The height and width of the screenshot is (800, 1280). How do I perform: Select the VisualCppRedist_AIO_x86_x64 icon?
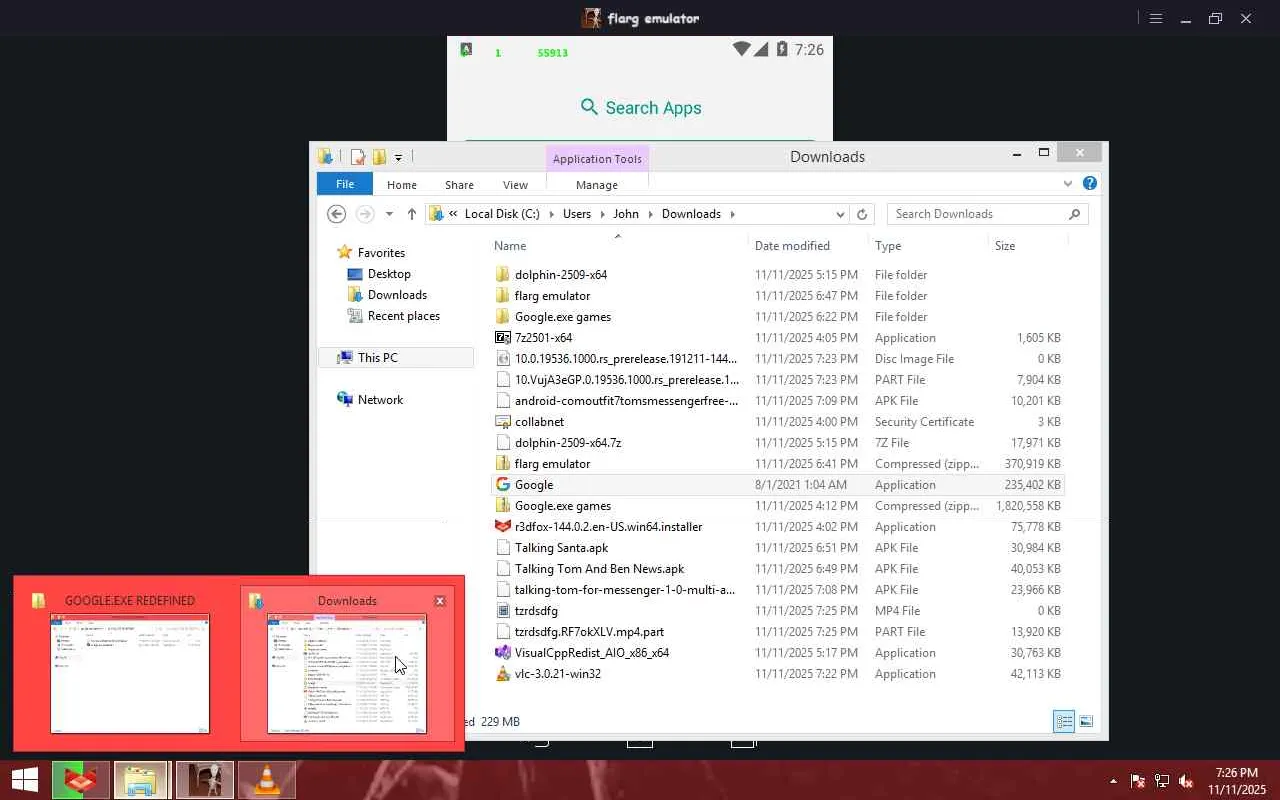pyautogui.click(x=503, y=653)
